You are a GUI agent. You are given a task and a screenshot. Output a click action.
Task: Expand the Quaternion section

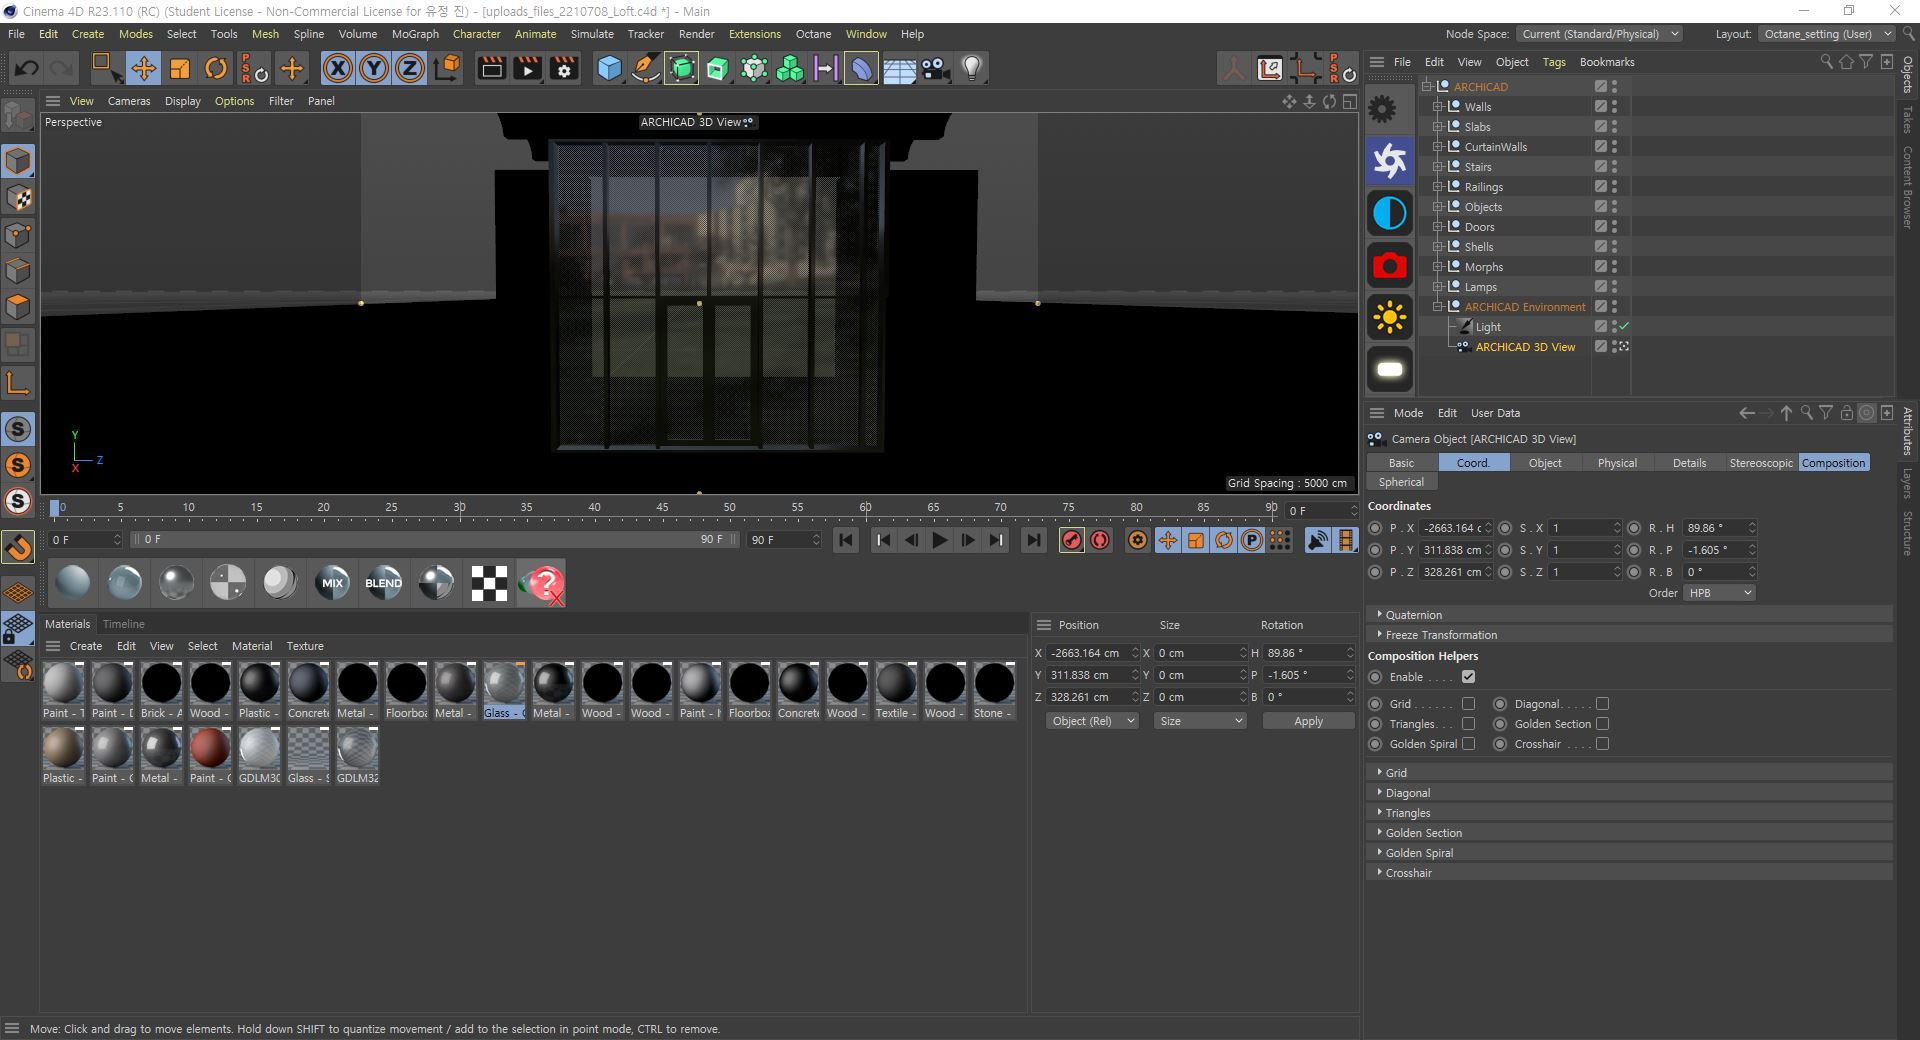[1629, 615]
